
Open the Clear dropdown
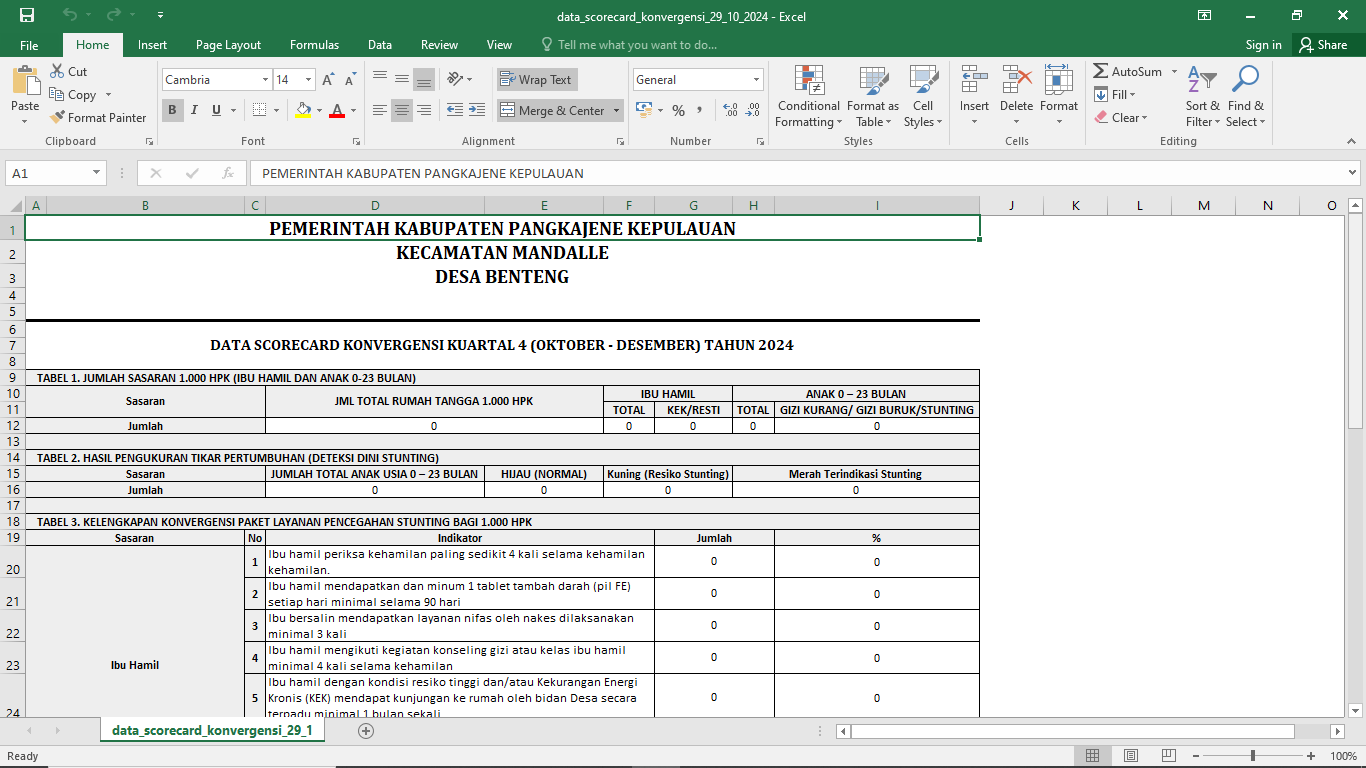tap(1120, 117)
